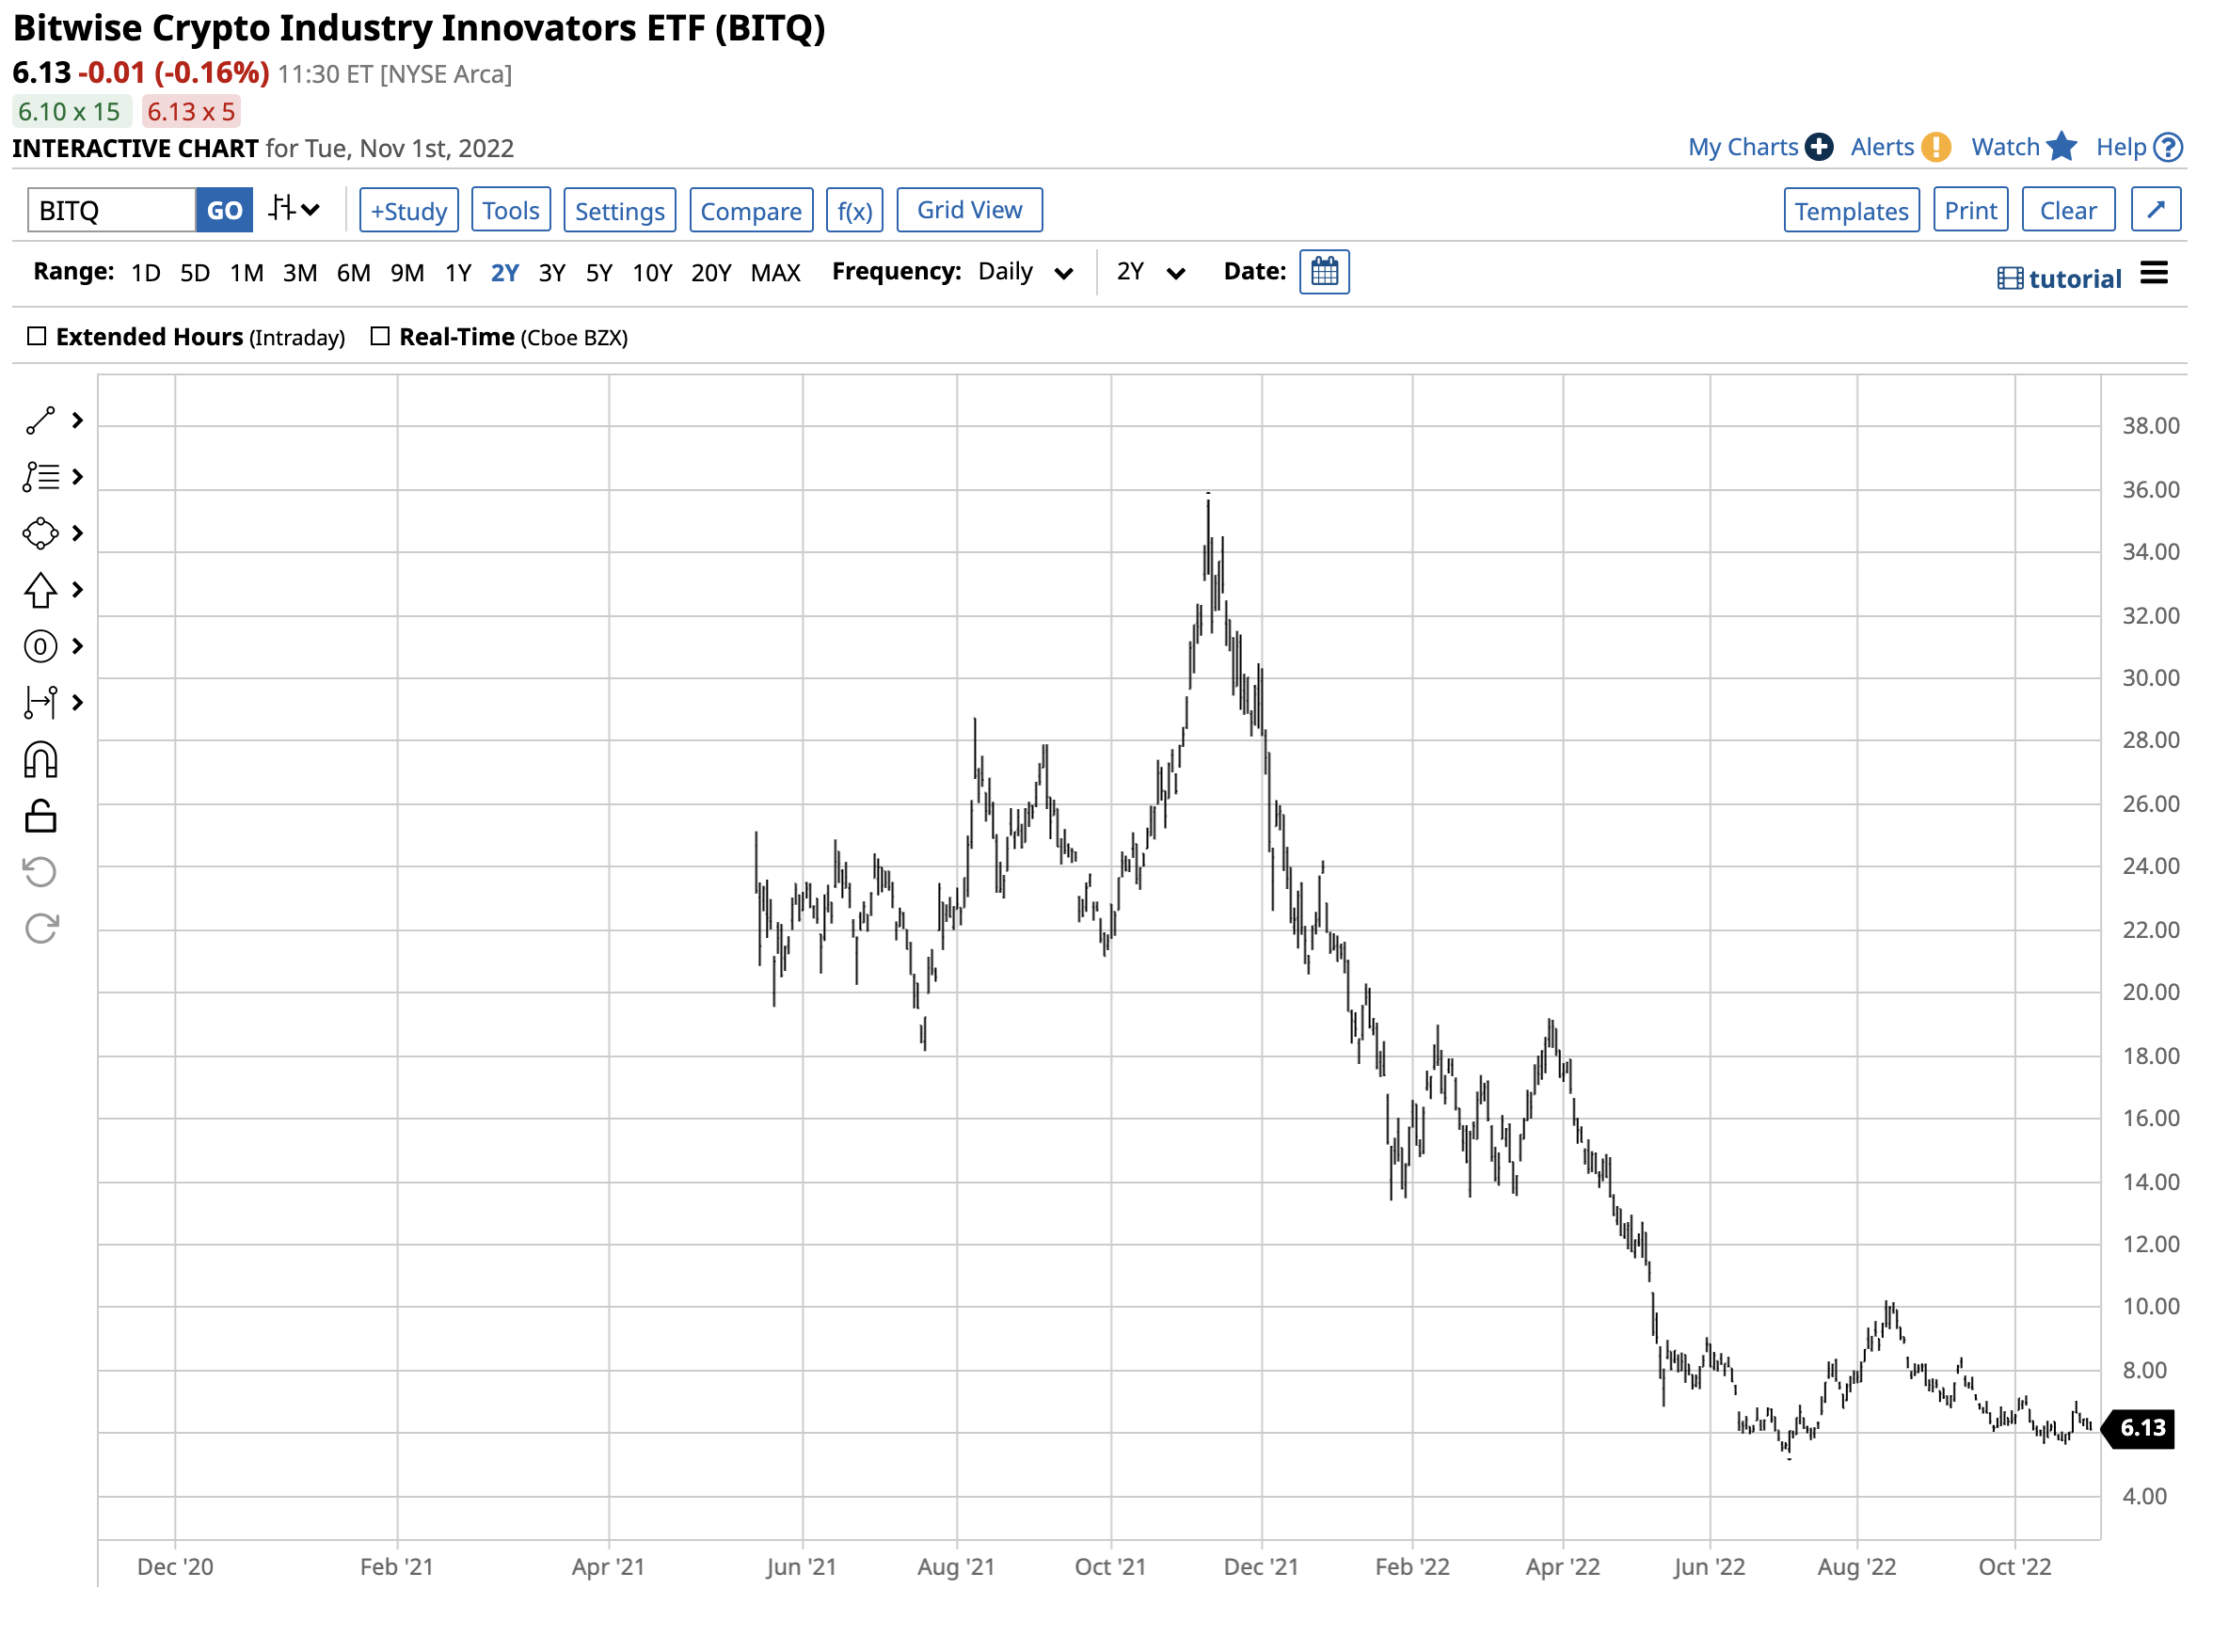This screenshot has height=1652, width=2213.
Task: Select the 6M range option
Action: click(x=353, y=273)
